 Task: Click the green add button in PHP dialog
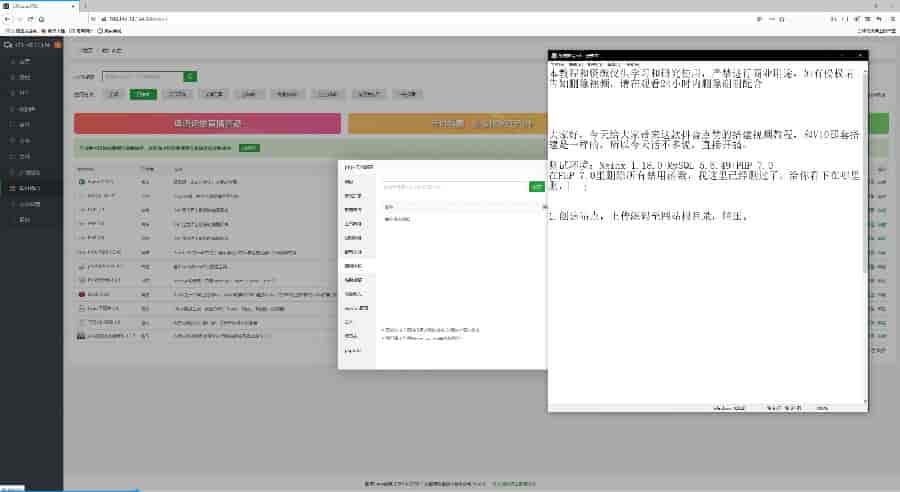click(537, 186)
